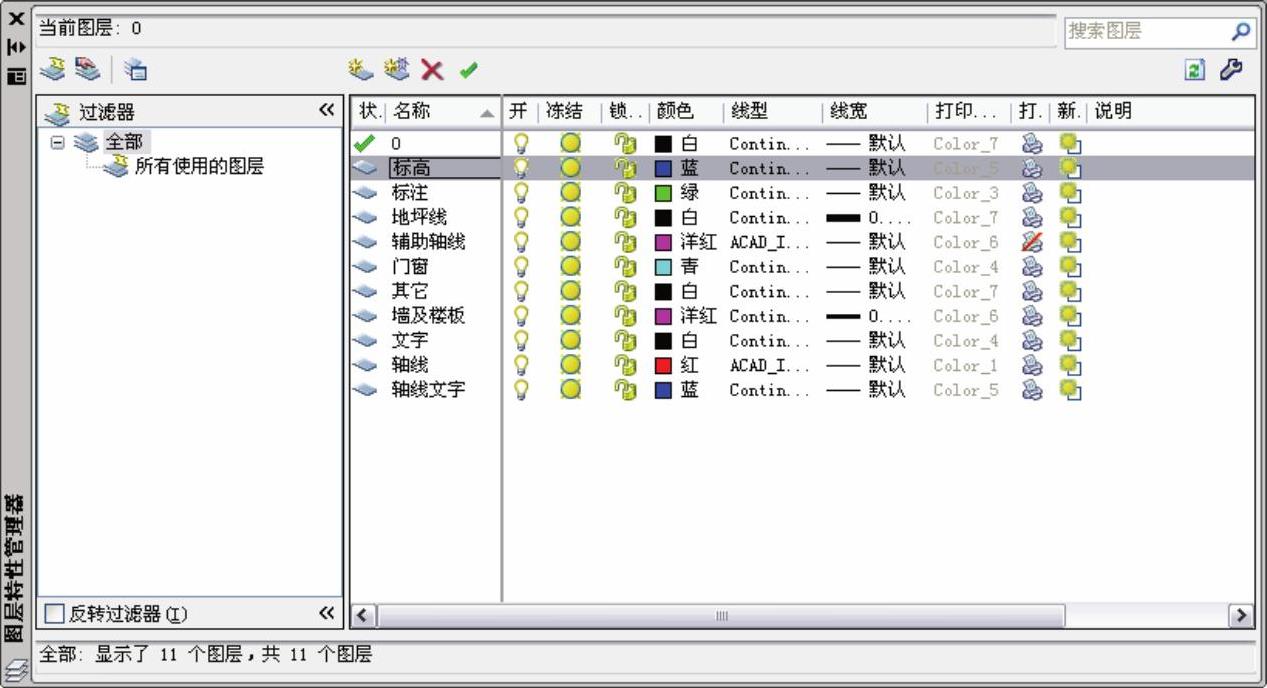Toggle new viewport freeze for 其它 layer
This screenshot has height=688, width=1267.
(x=1071, y=291)
